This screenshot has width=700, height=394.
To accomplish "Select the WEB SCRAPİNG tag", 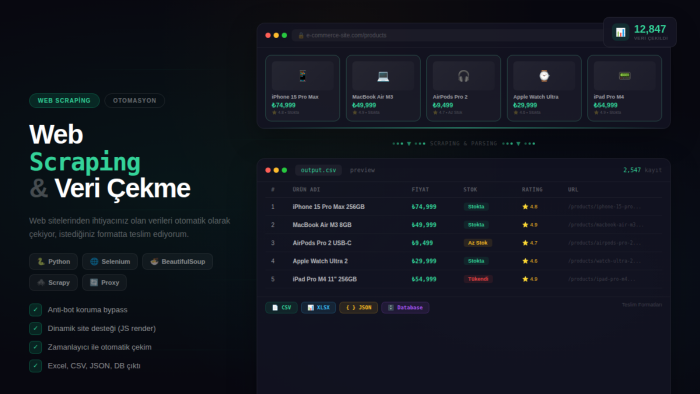I will (x=64, y=100).
